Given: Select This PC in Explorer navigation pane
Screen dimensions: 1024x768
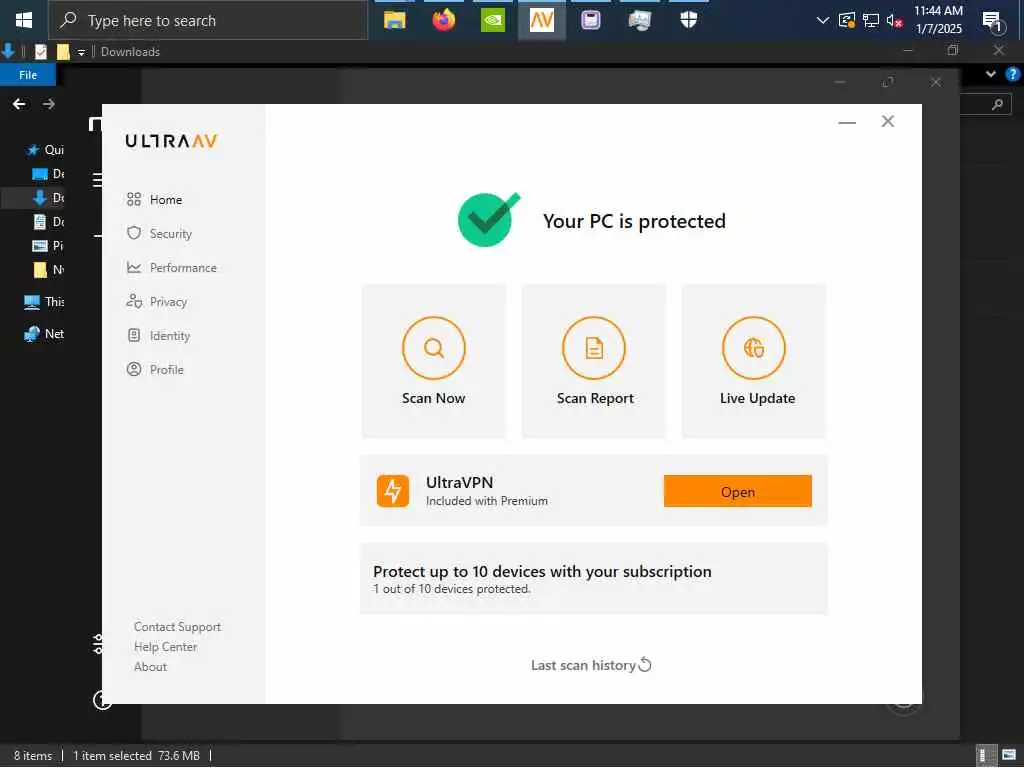Looking at the screenshot, I should coord(44,301).
